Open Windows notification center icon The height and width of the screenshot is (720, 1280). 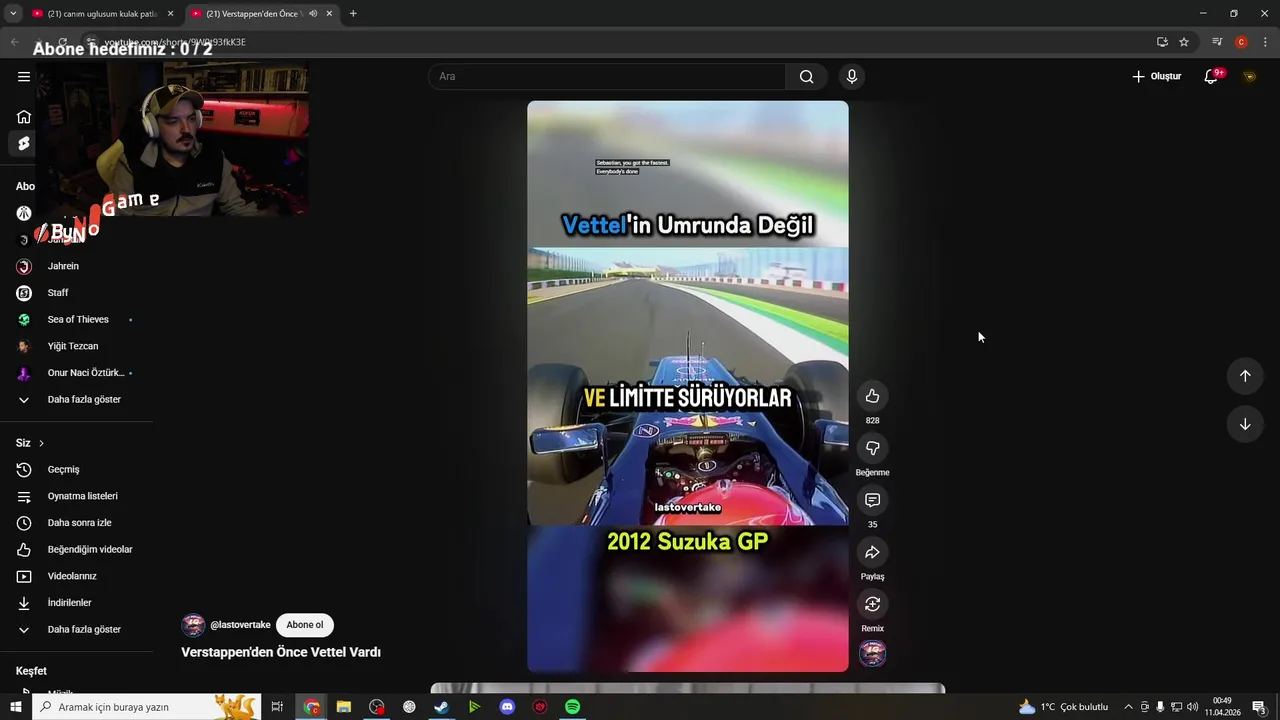[x=1259, y=707]
